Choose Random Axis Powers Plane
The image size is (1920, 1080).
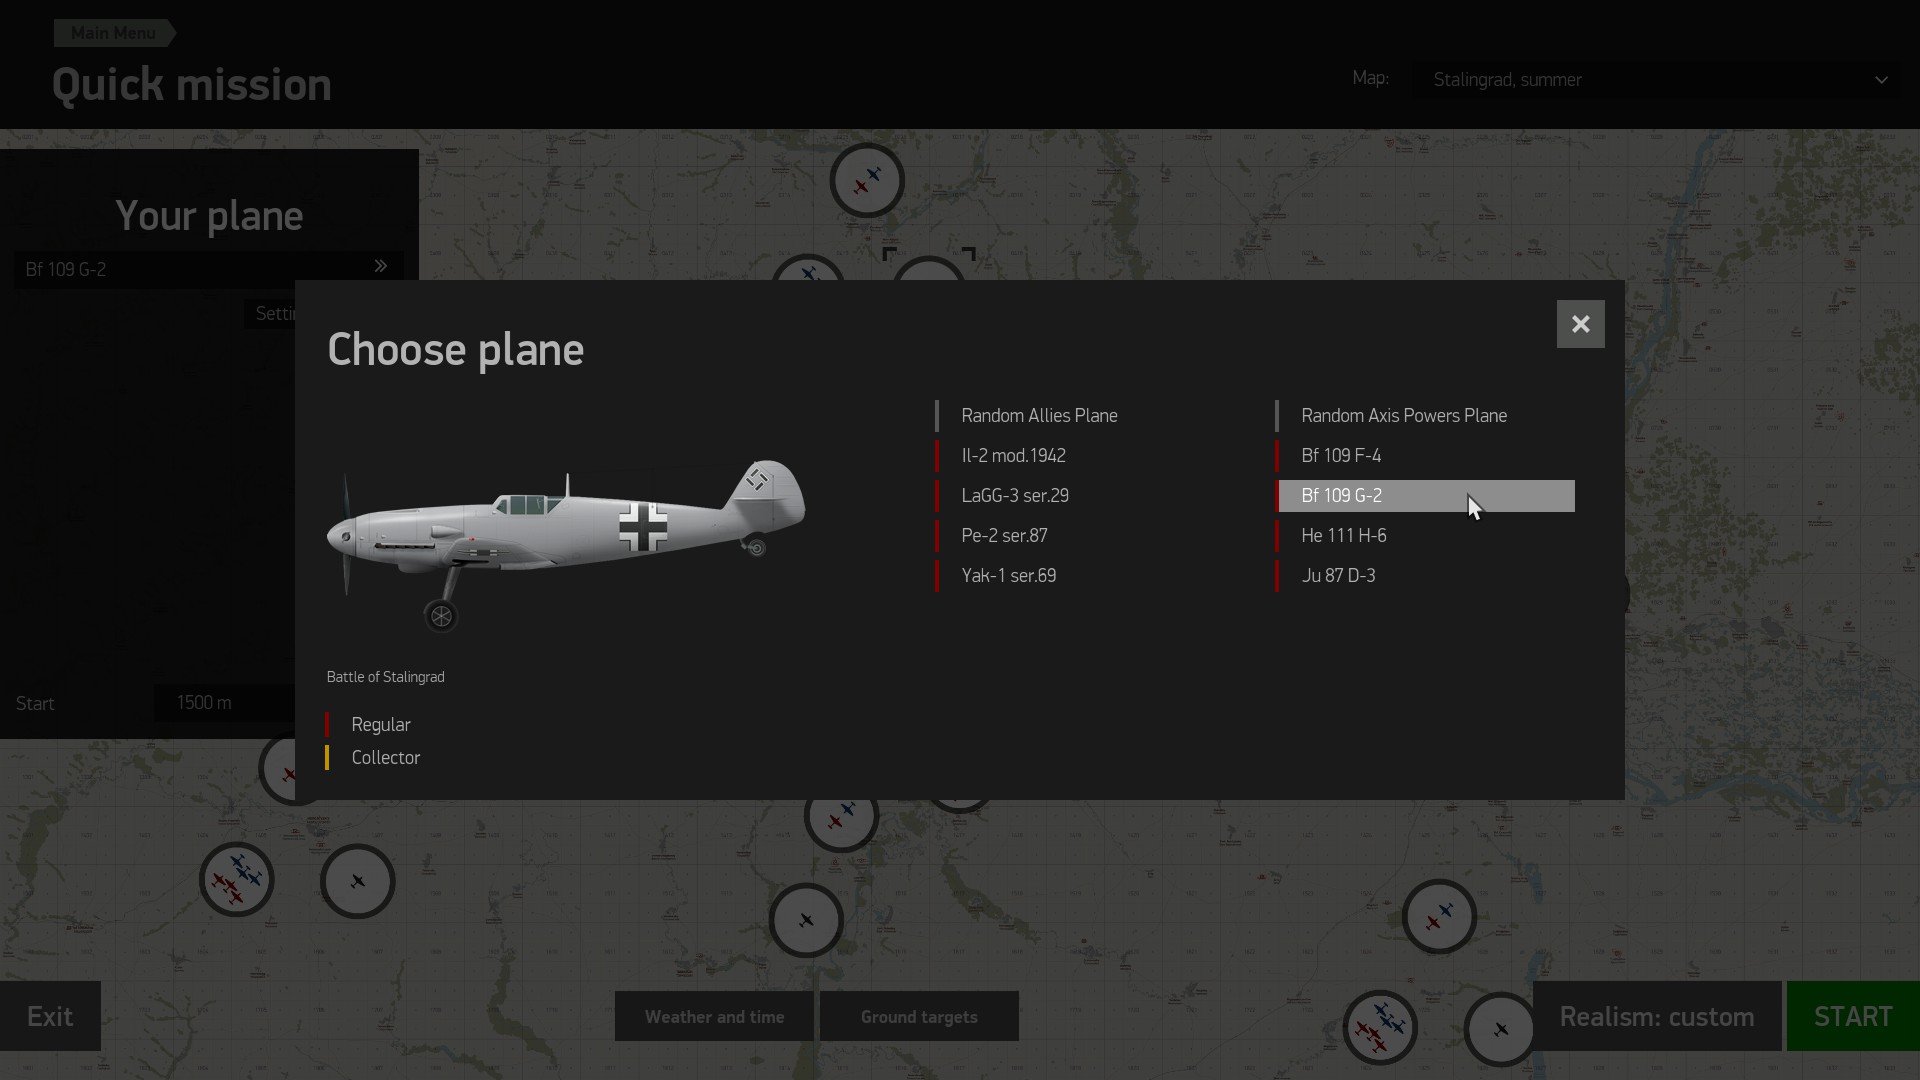tap(1403, 415)
